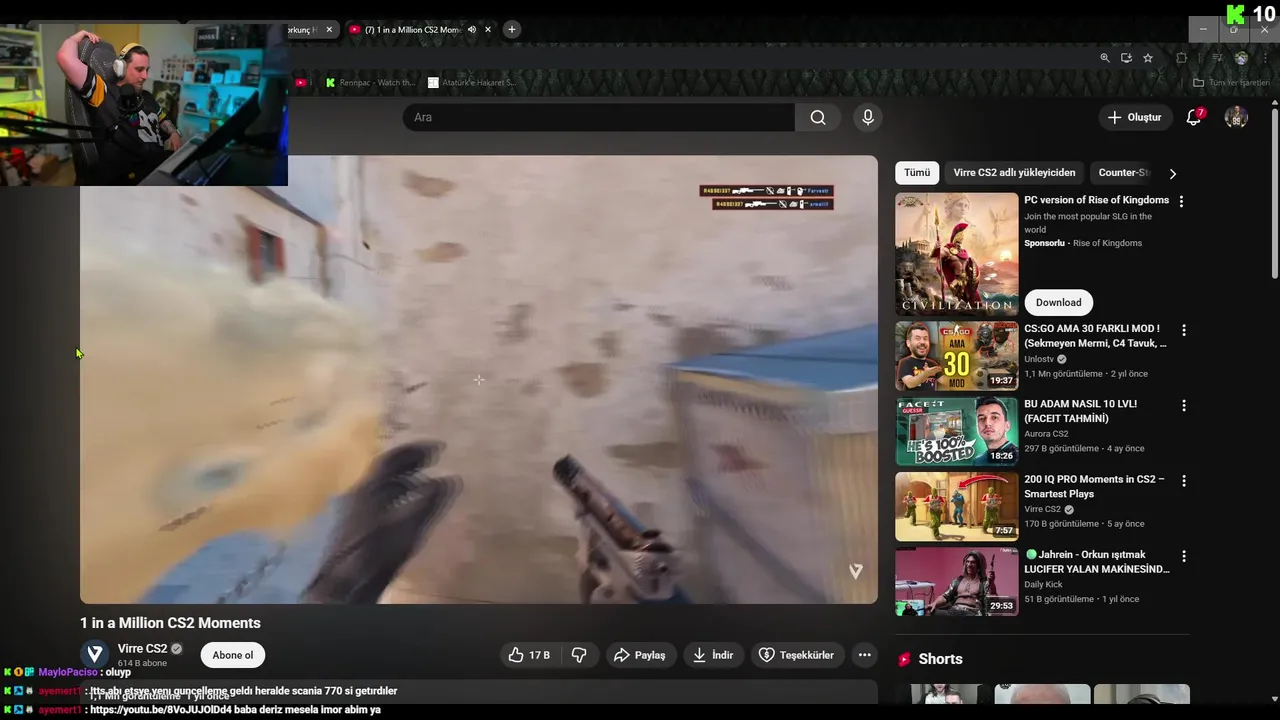This screenshot has width=1280, height=720.
Task: Open Jahrein Orkun ısıtmak video thumbnail
Action: point(957,581)
